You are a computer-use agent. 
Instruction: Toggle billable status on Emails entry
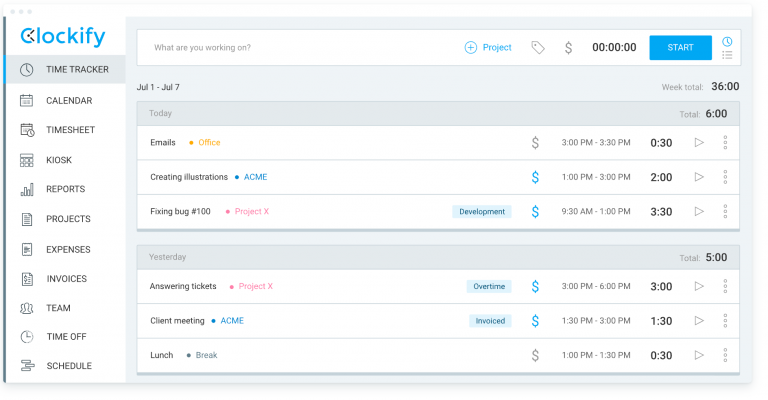click(535, 143)
